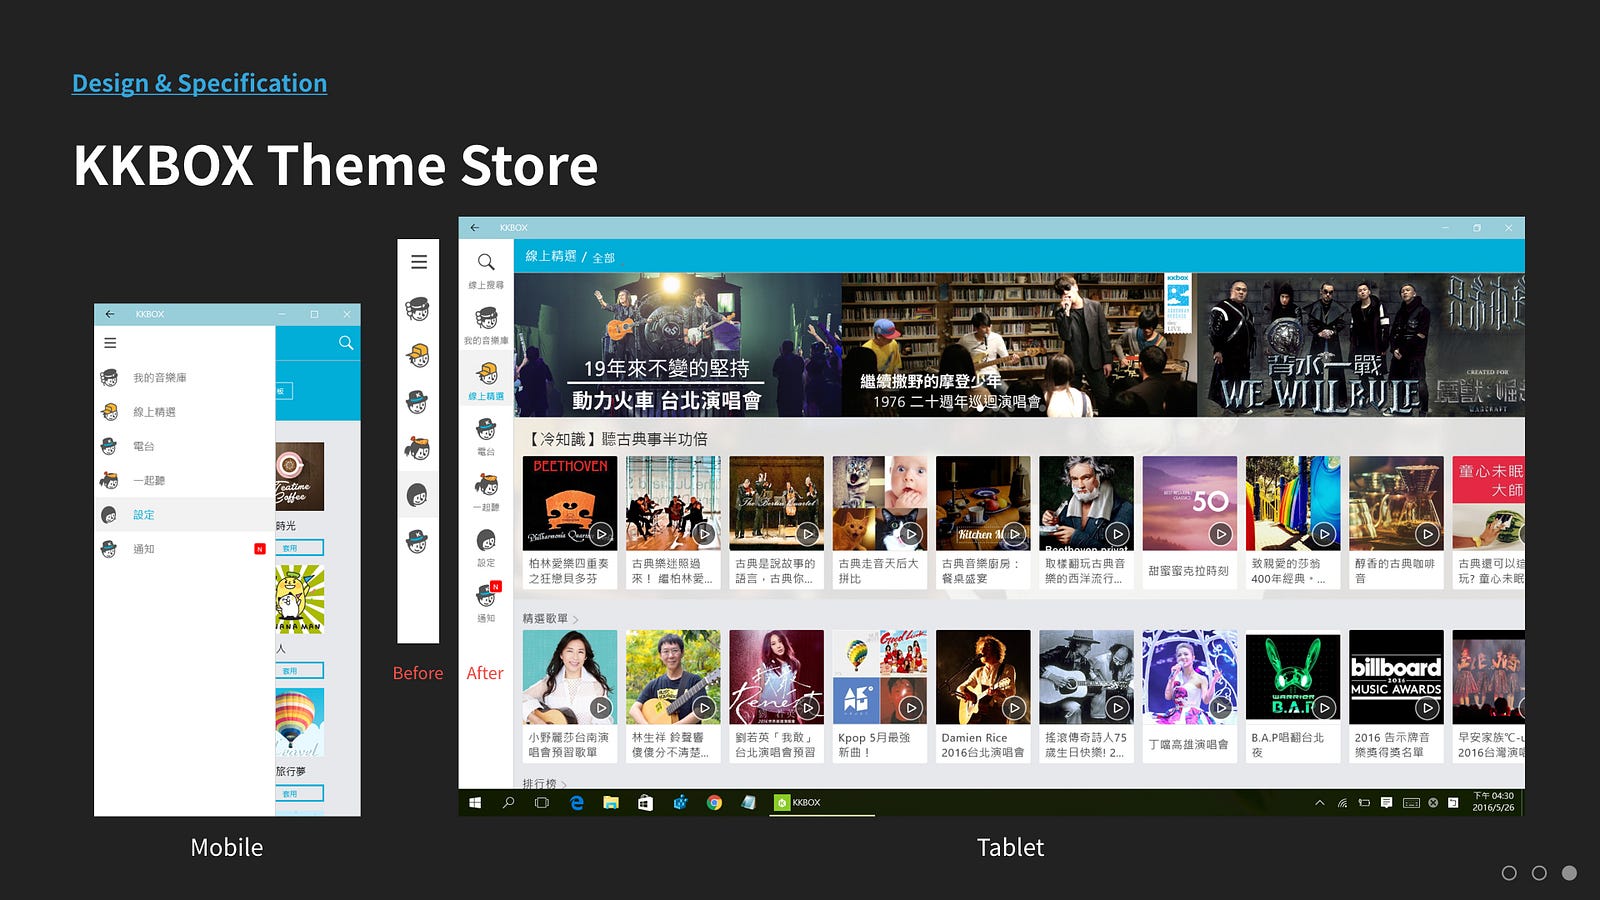Open File Explorer from the taskbar
Screen dimensions: 1600x900
pyautogui.click(x=611, y=802)
